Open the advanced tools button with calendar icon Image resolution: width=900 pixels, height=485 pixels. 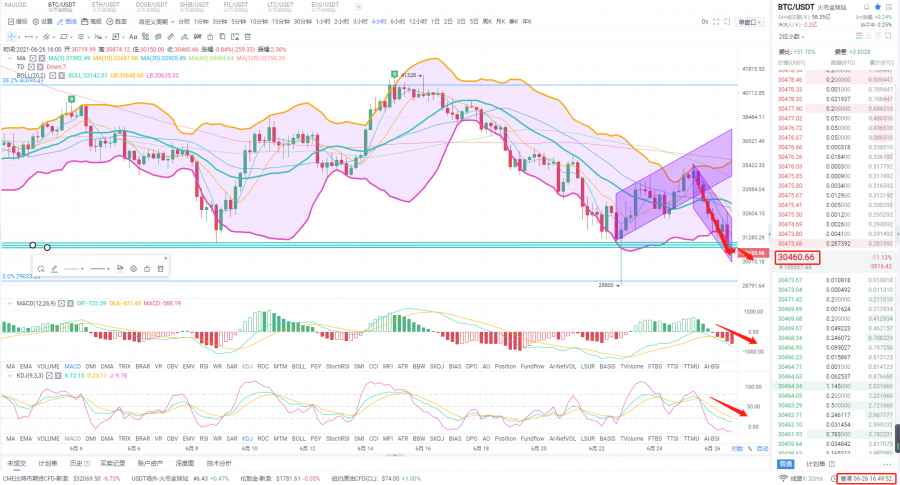tap(92, 22)
